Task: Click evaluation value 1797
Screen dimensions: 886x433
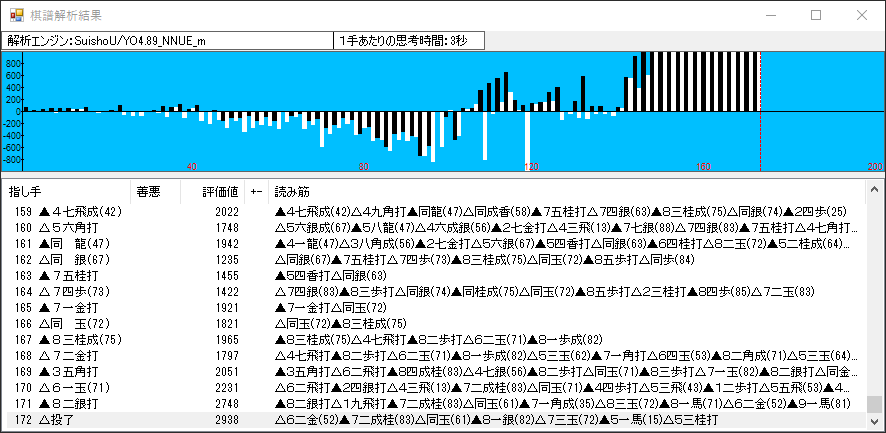Action: click(227, 356)
